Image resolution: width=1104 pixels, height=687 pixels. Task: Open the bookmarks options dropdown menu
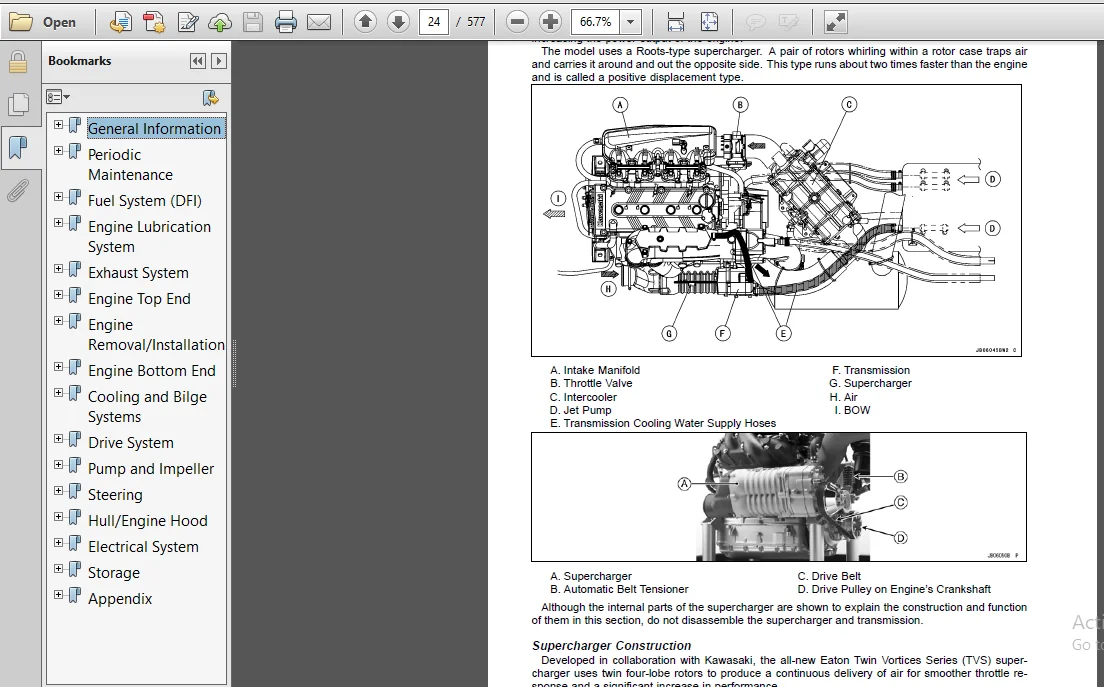(58, 97)
